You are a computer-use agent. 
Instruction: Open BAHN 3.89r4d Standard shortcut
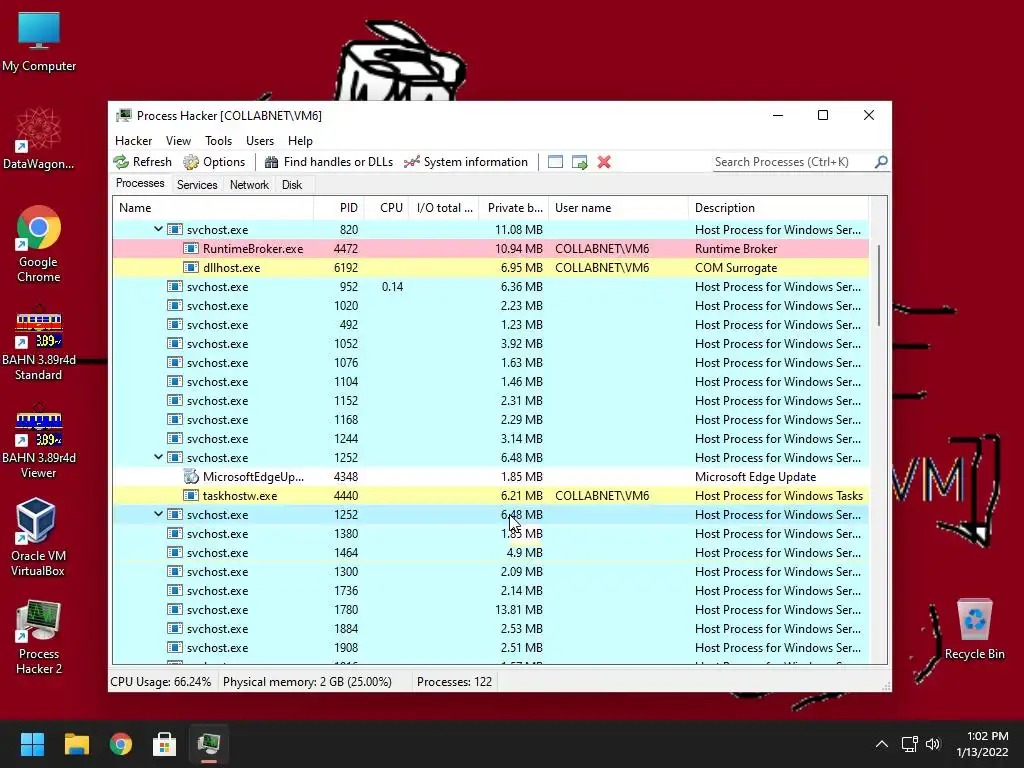(x=39, y=344)
